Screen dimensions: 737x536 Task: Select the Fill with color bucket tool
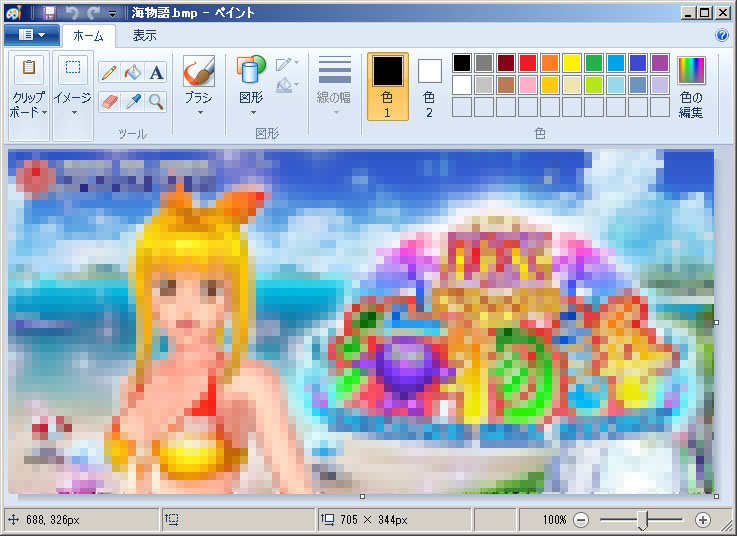point(133,73)
